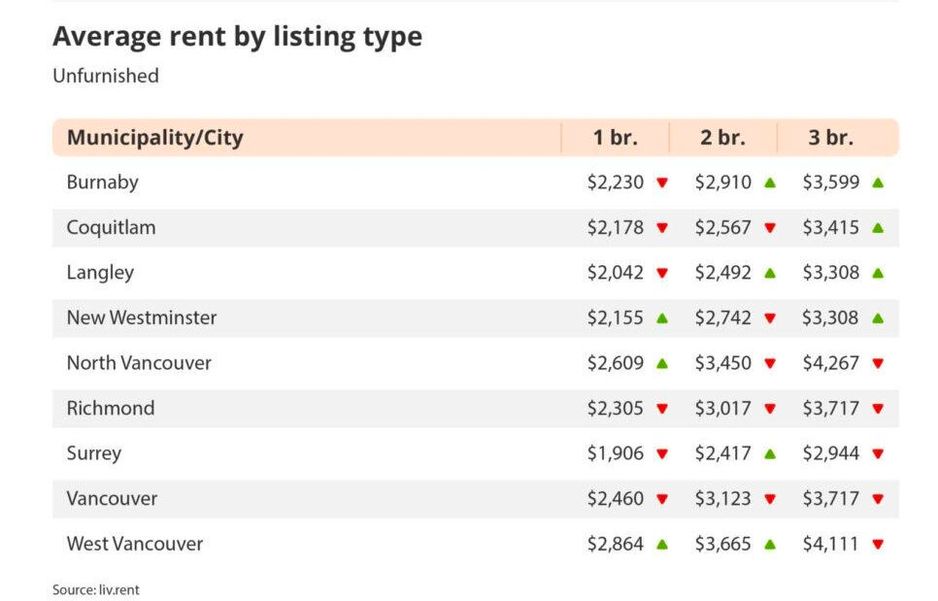Click the West Vancouver row label
The height and width of the screenshot is (601, 938).
tap(134, 544)
